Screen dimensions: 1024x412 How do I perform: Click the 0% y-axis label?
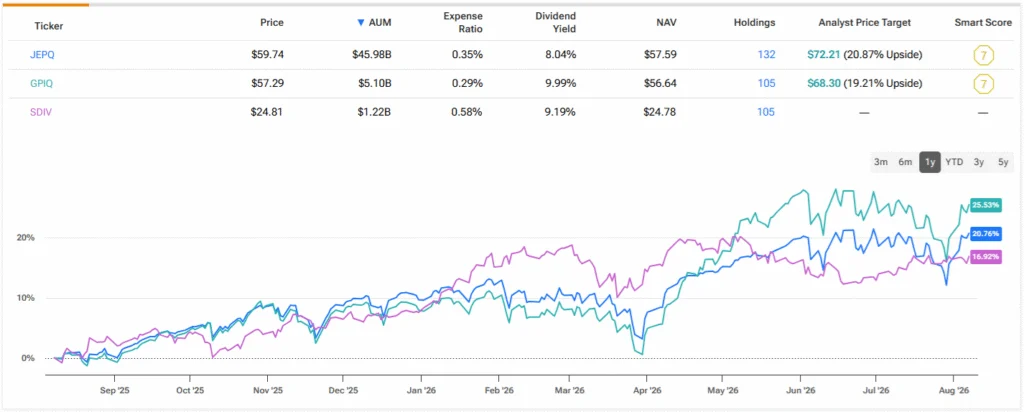click(x=29, y=358)
